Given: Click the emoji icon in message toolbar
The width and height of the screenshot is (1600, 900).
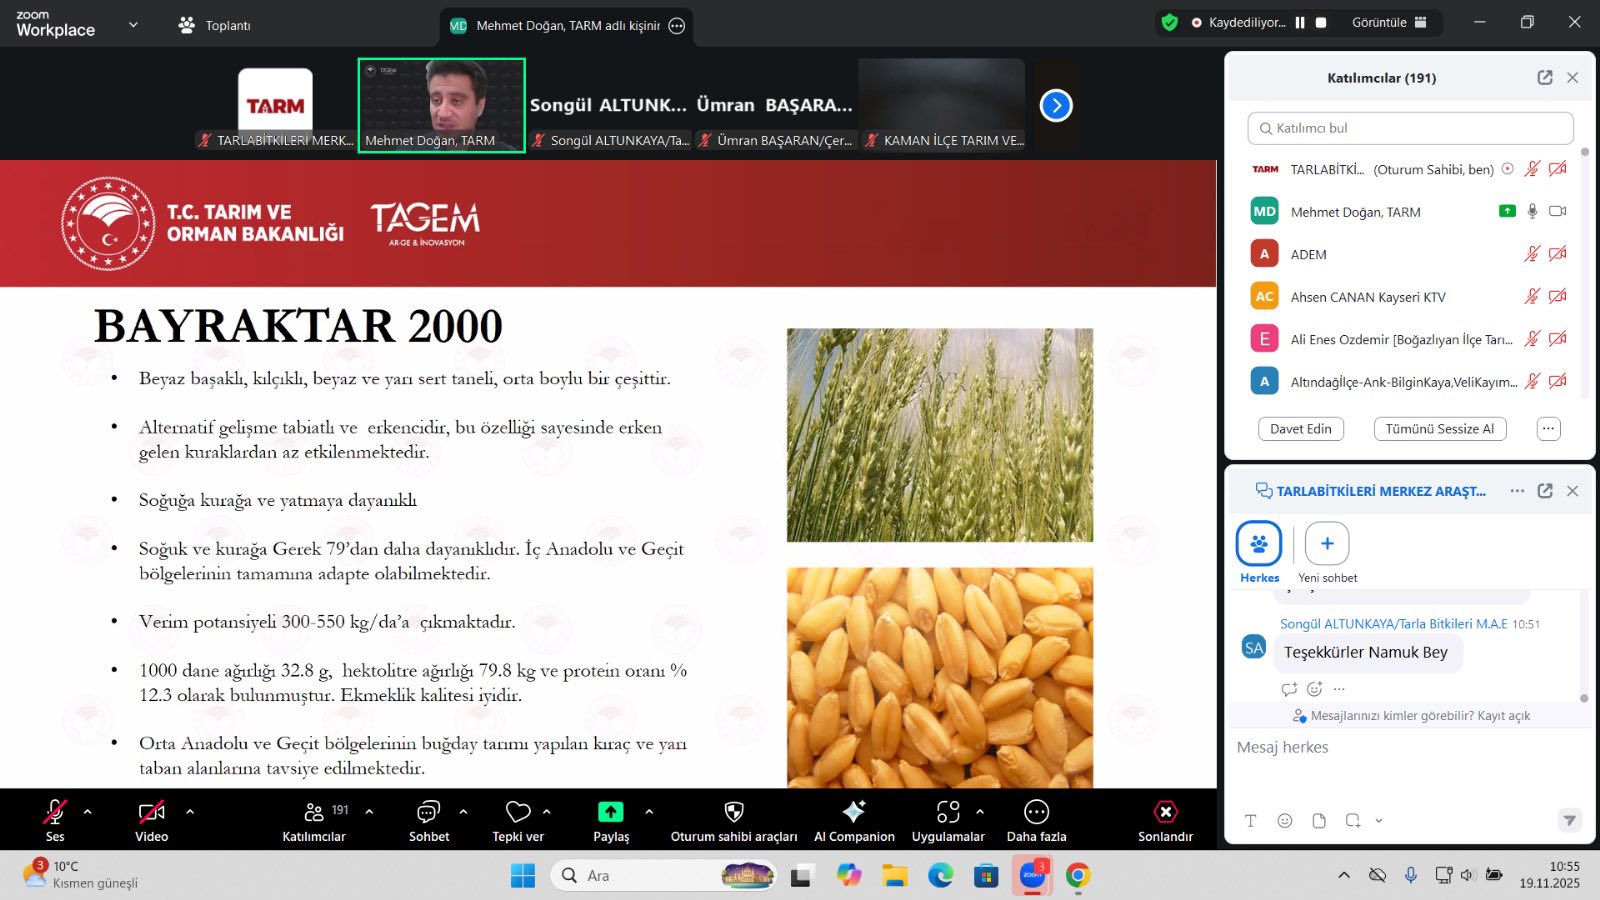Looking at the screenshot, I should point(1285,821).
